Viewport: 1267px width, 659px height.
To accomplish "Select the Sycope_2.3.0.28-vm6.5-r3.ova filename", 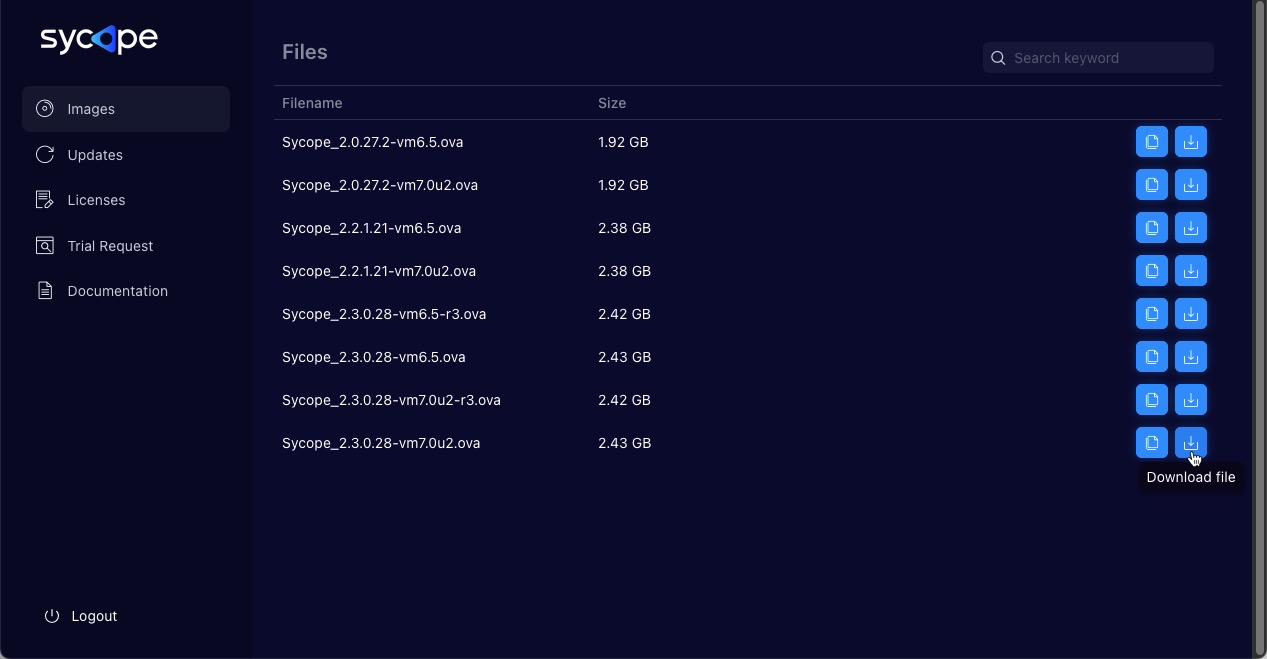I will tap(384, 314).
